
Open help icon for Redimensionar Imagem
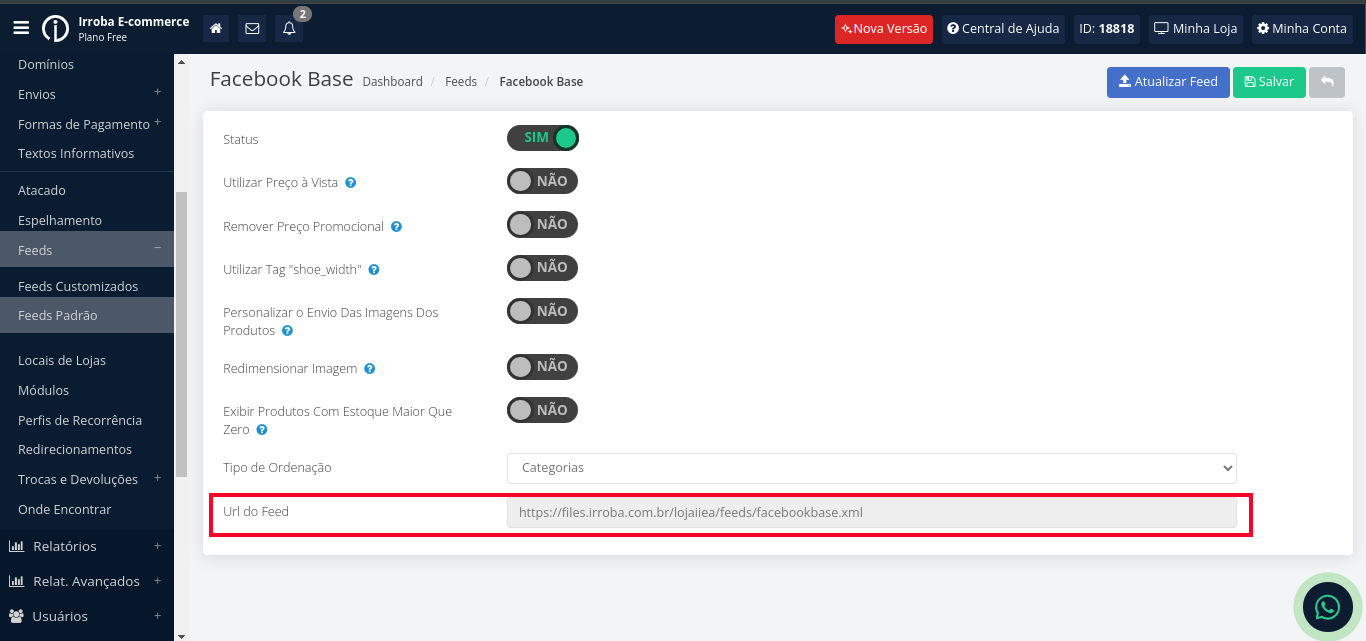click(x=370, y=369)
